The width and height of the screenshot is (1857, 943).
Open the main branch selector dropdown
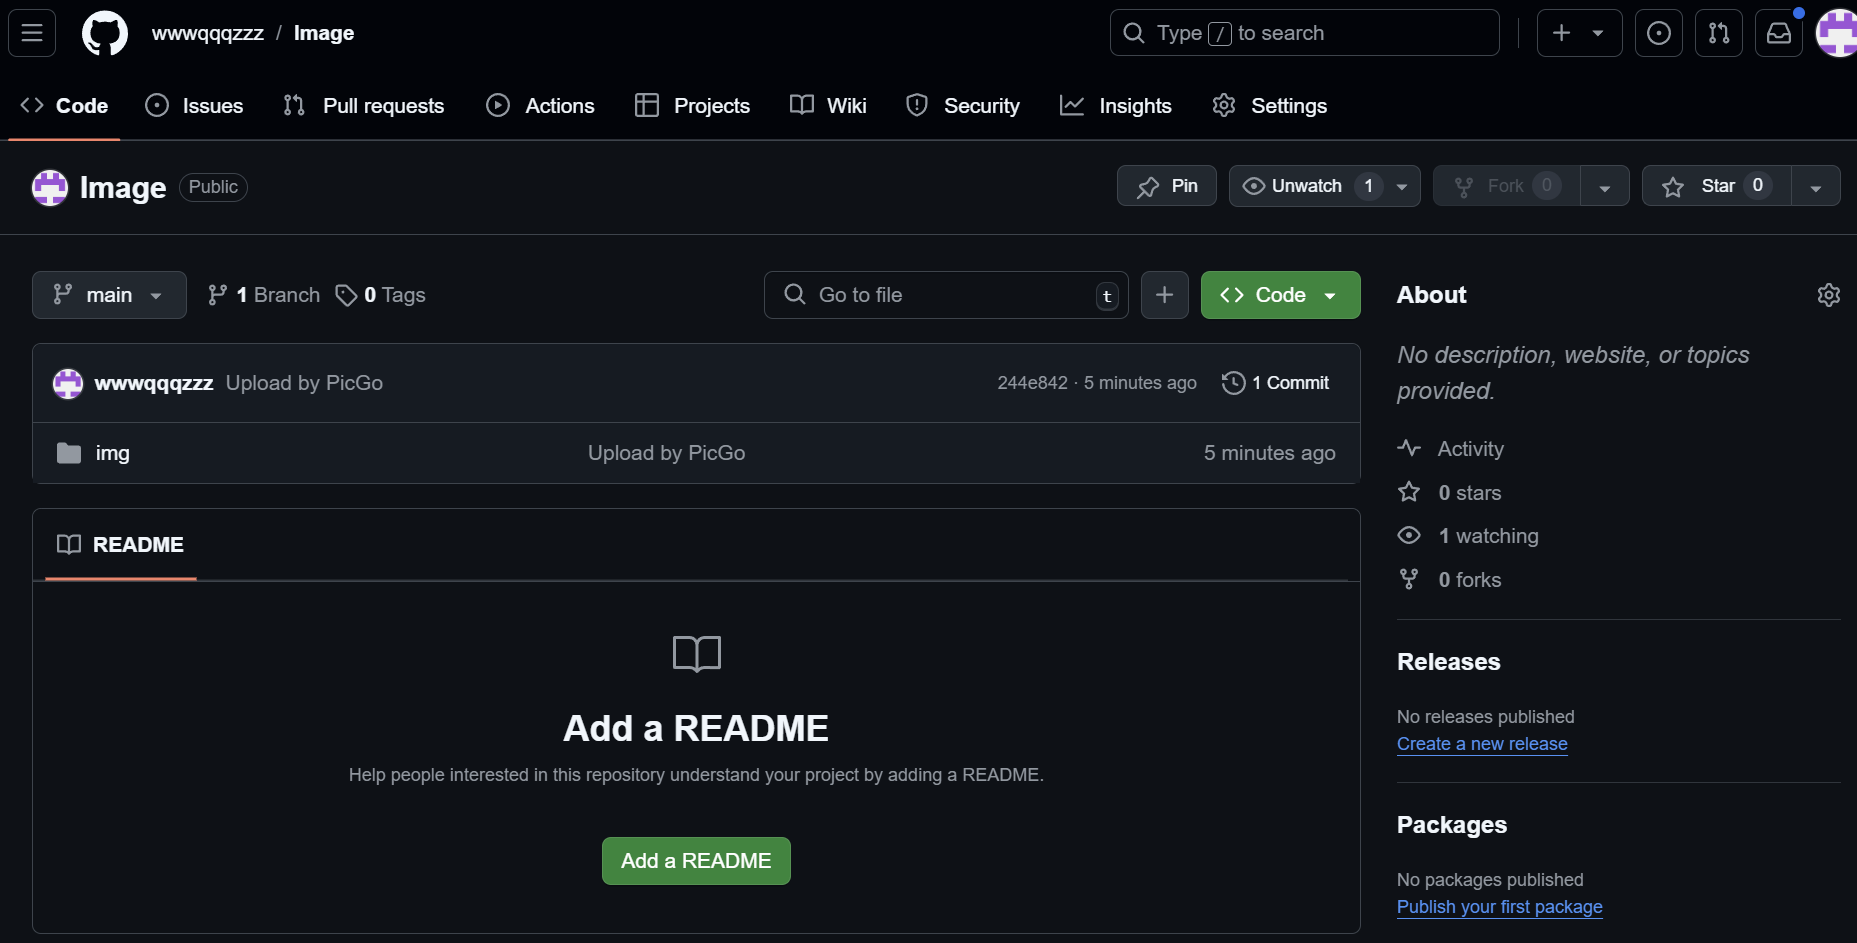tap(109, 295)
